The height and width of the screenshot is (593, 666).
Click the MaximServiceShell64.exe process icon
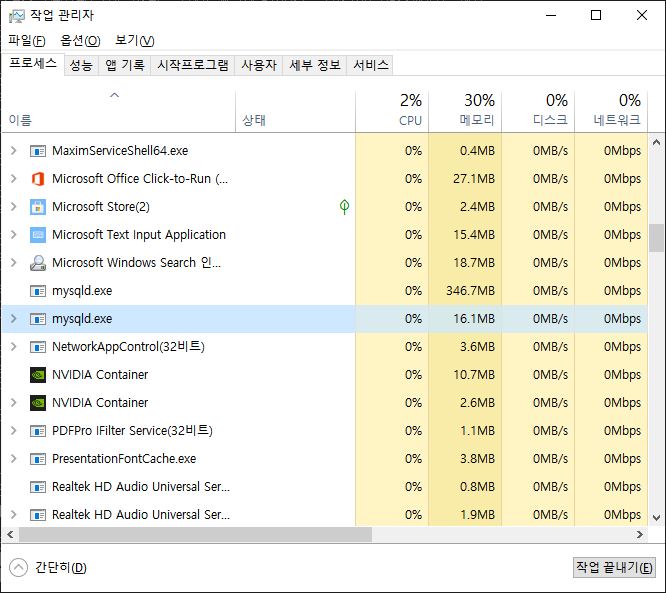pos(38,151)
